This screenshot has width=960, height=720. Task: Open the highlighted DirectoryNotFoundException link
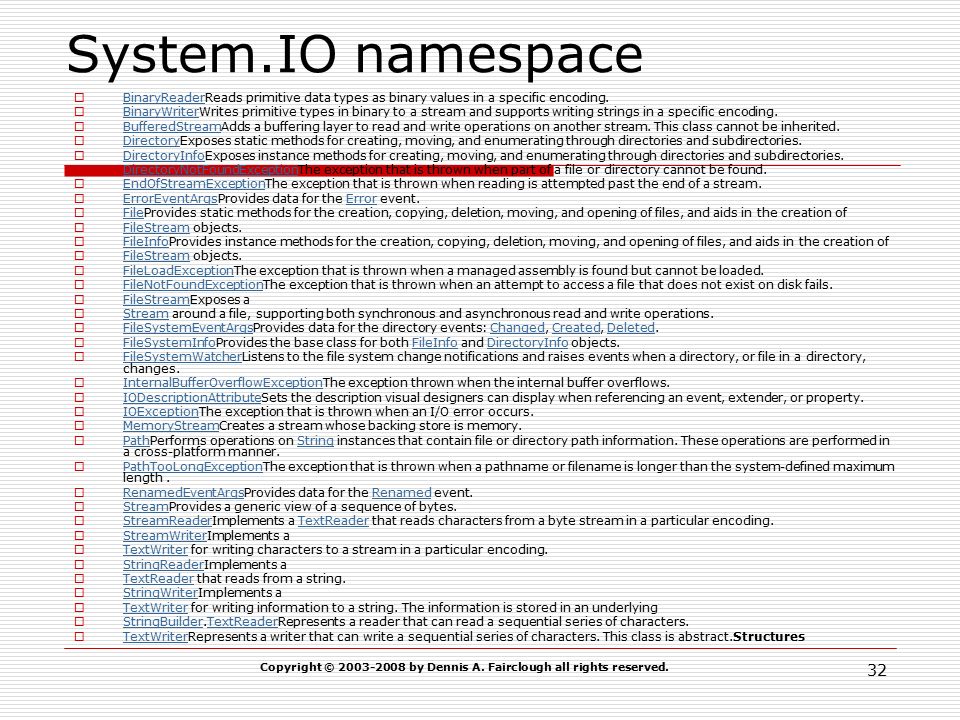click(210, 170)
